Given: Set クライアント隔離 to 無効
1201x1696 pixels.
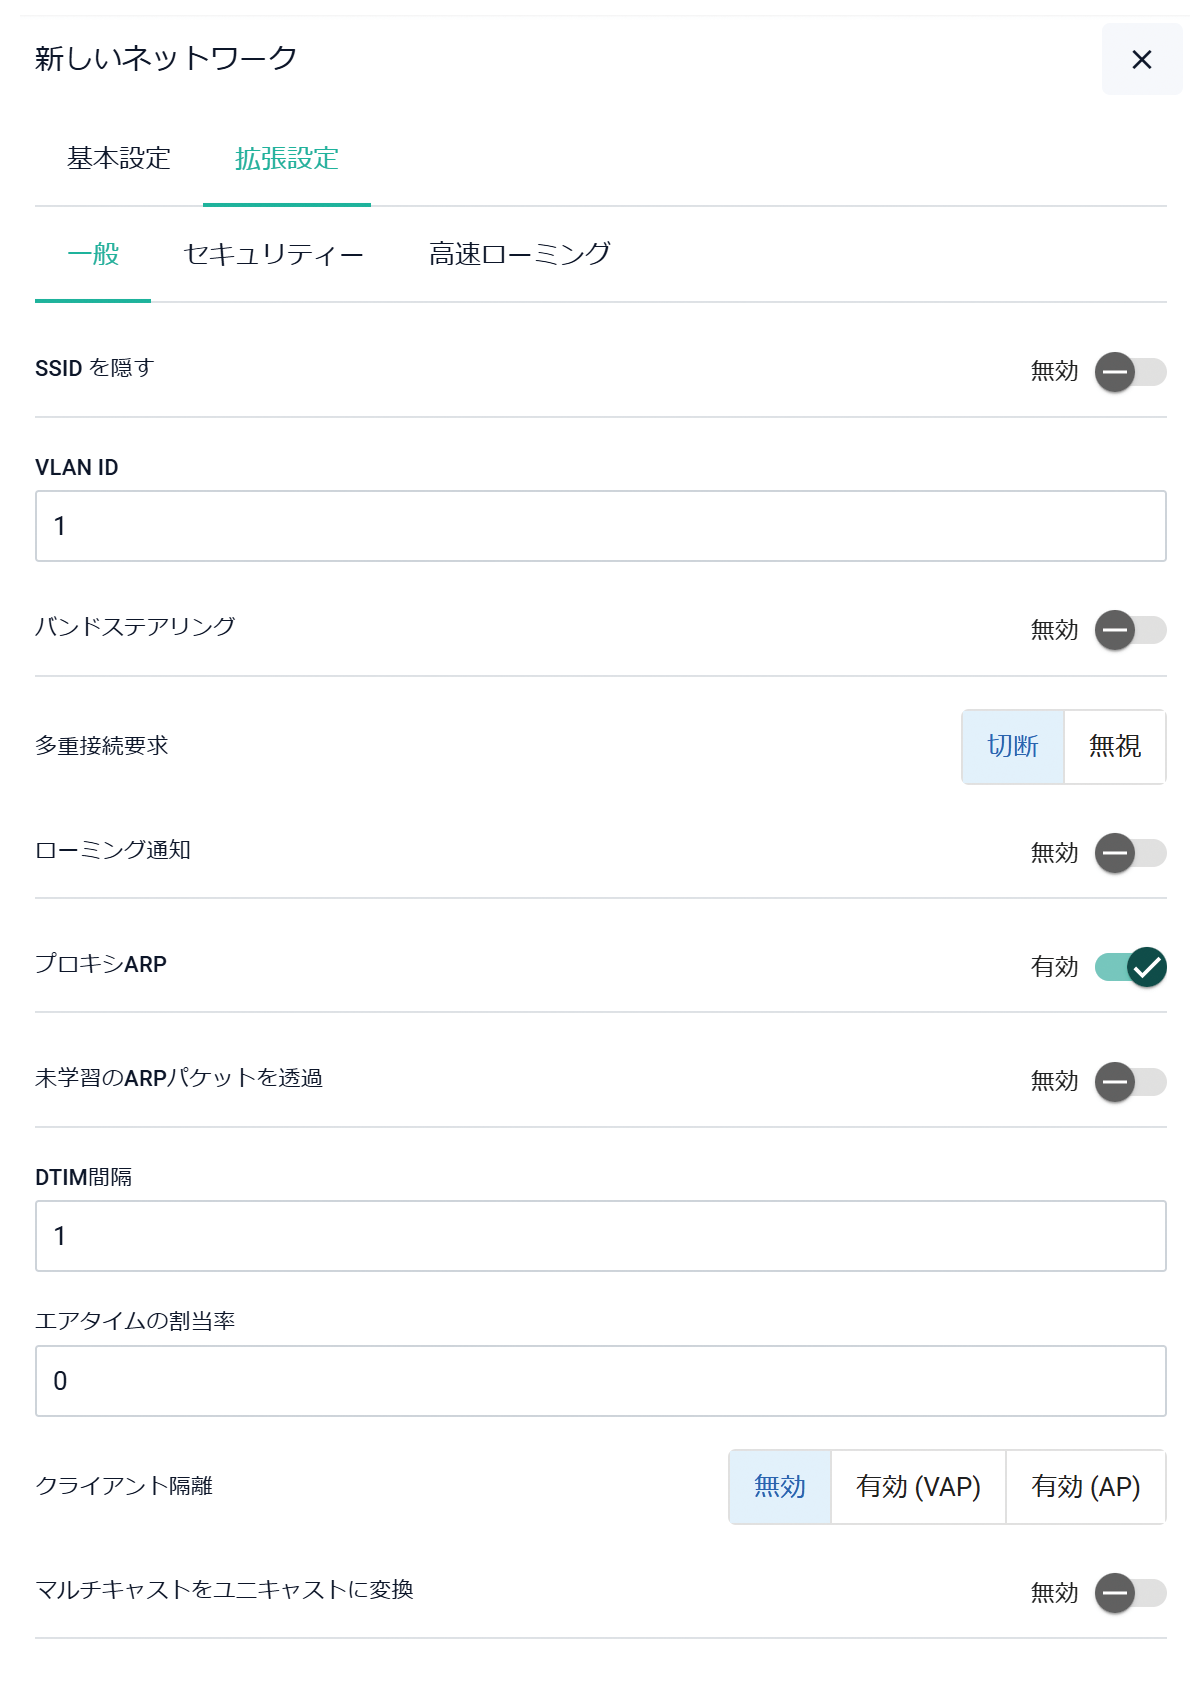Looking at the screenshot, I should [x=780, y=1487].
